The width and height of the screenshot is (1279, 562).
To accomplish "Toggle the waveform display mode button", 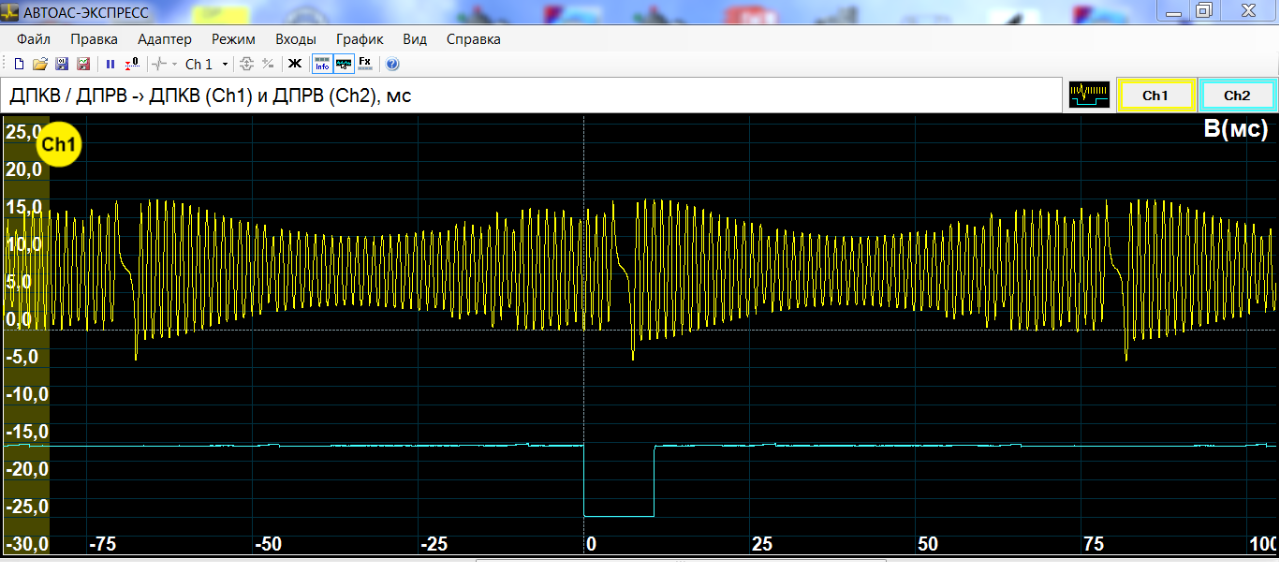I will tap(344, 64).
